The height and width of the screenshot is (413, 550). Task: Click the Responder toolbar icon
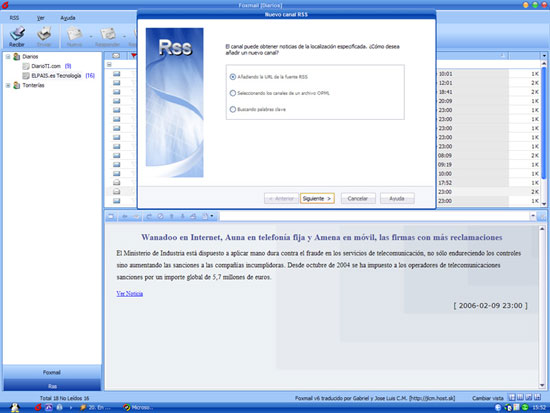pyautogui.click(x=108, y=36)
